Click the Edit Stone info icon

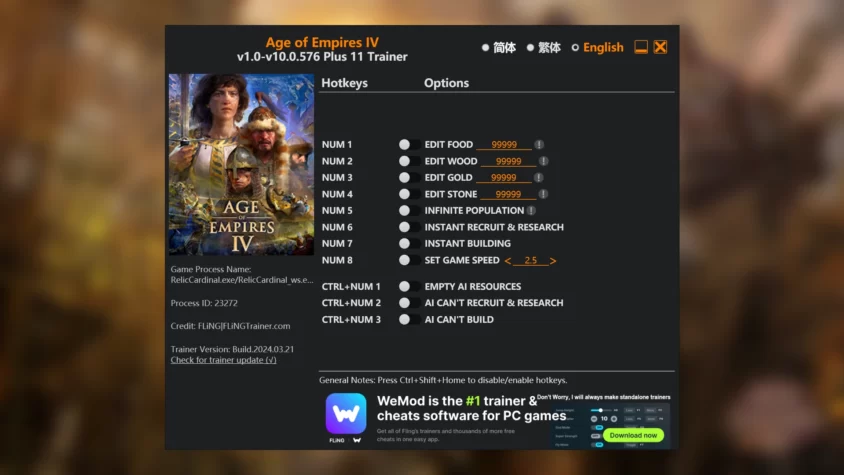[x=543, y=194]
